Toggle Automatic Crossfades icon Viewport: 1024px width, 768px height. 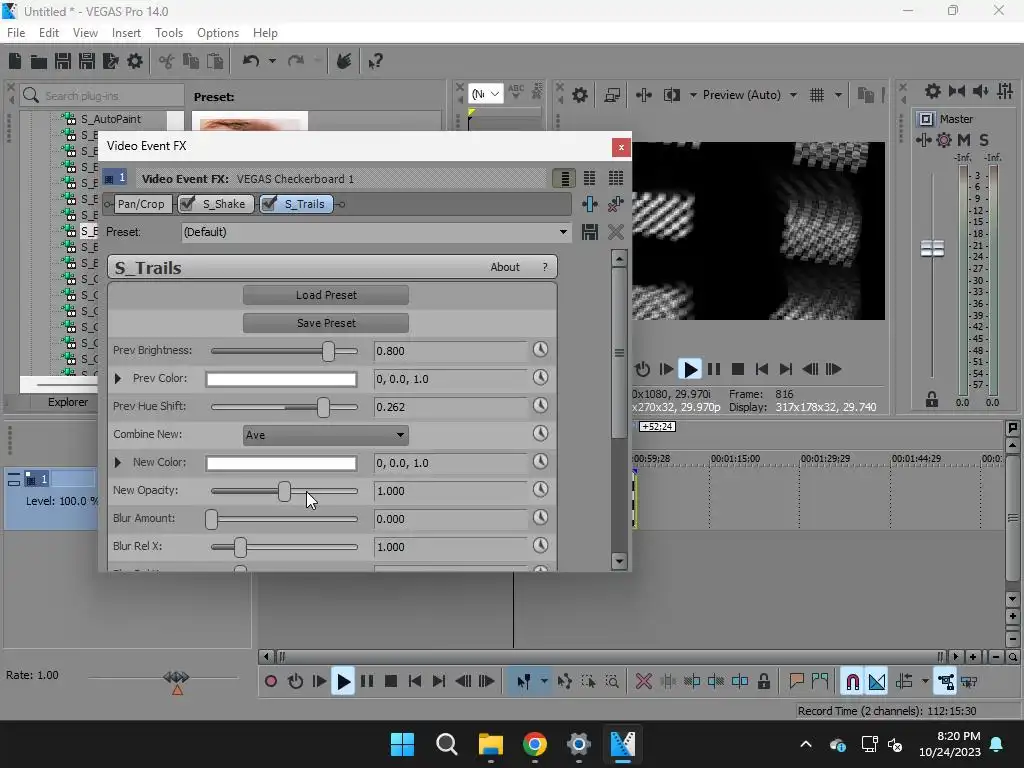876,681
